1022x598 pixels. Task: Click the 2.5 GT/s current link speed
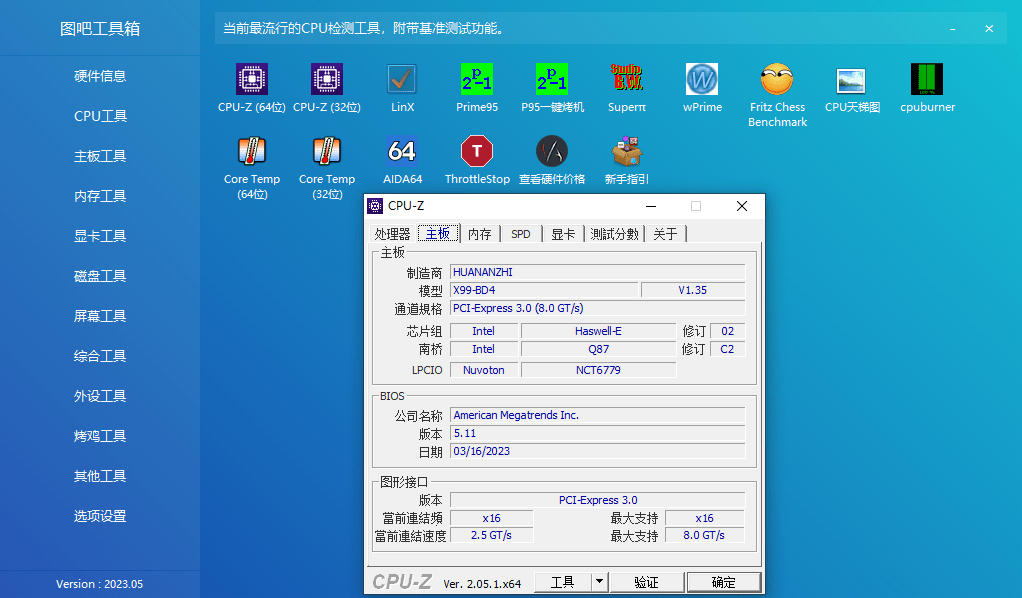tap(491, 535)
